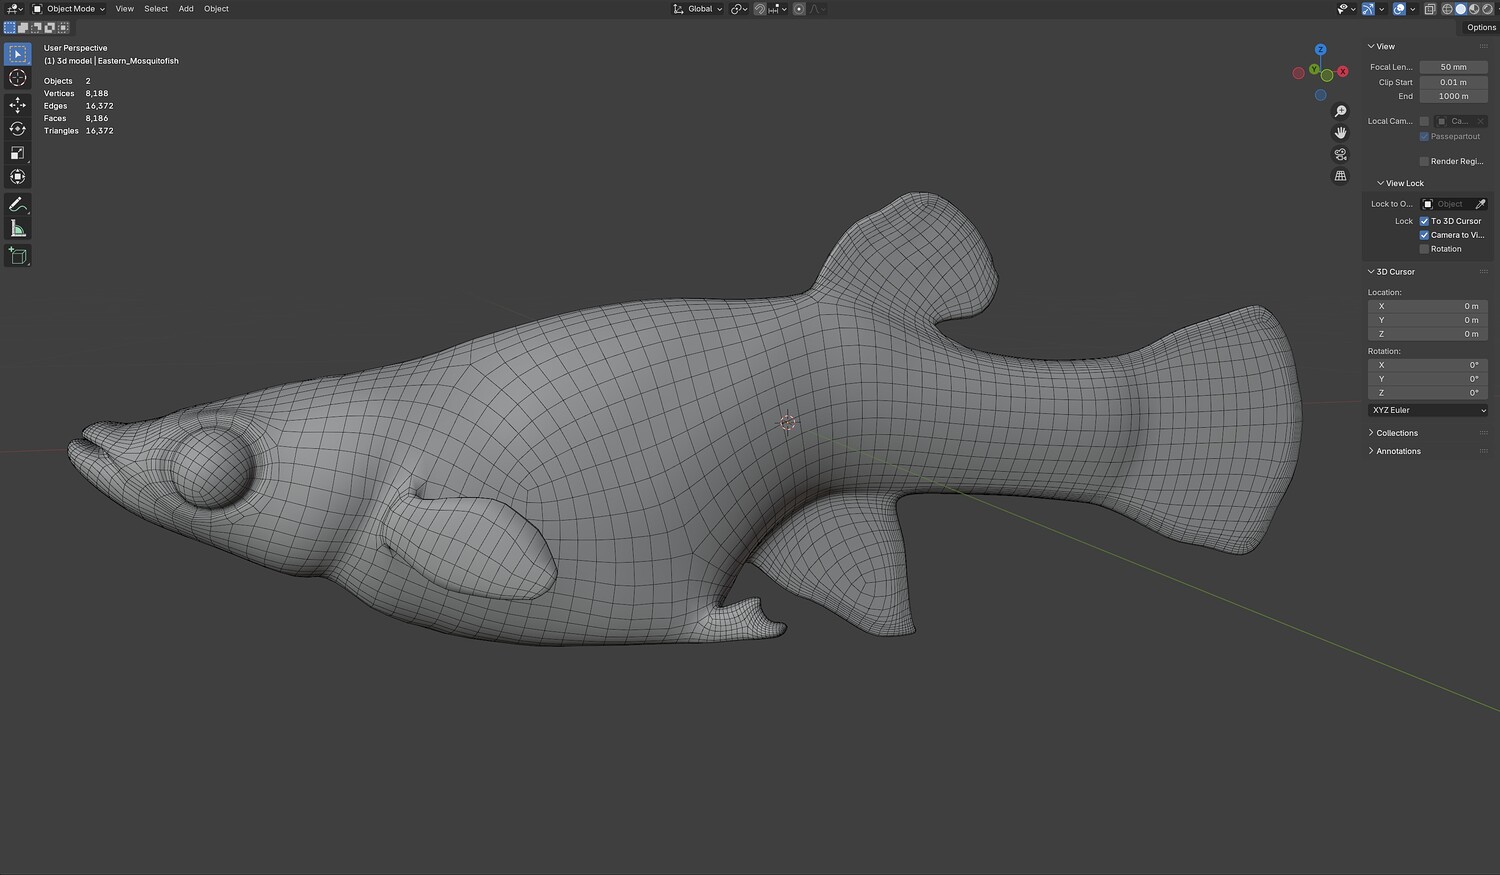Toggle the camera view icon
The image size is (1500, 875).
click(x=1341, y=154)
